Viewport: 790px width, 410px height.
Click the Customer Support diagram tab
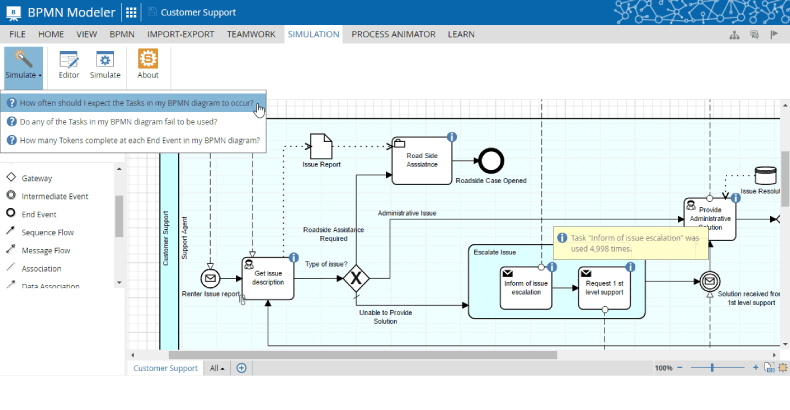coord(166,368)
